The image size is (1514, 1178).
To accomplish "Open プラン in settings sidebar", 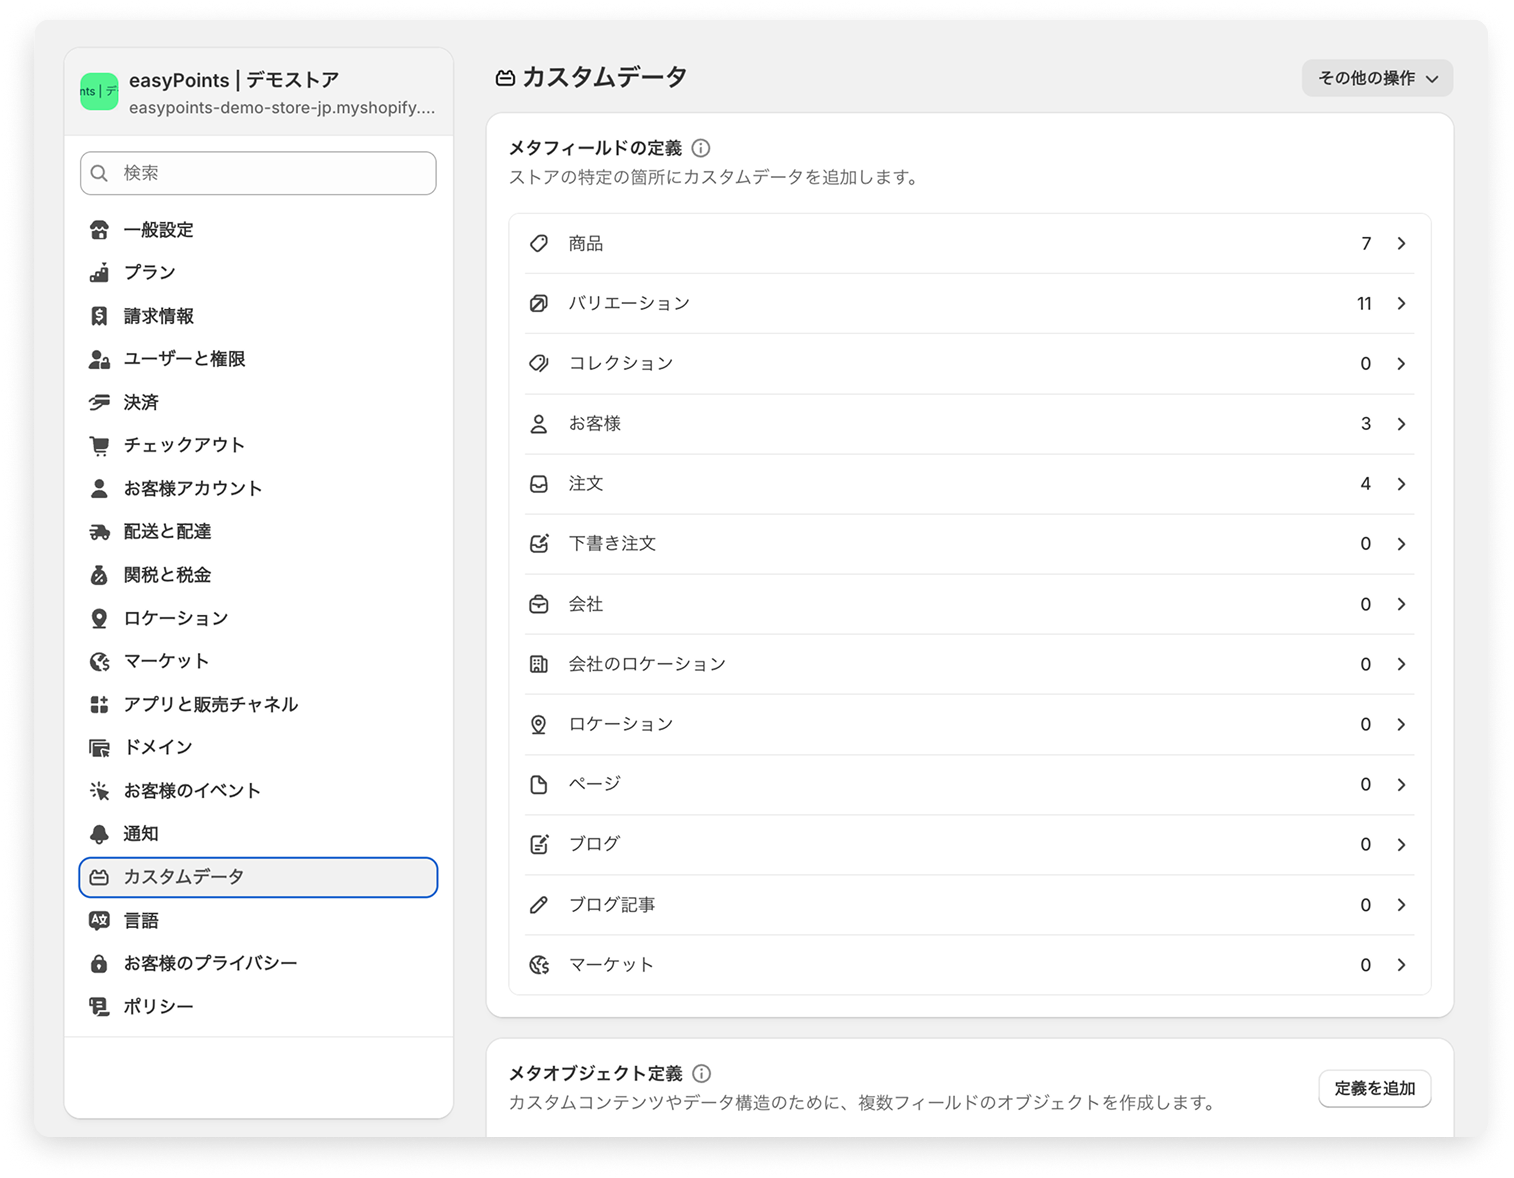I will pyautogui.click(x=258, y=272).
